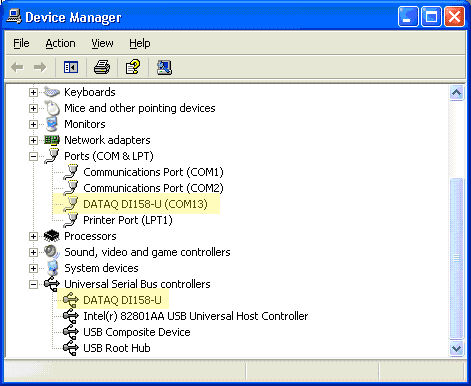Collapse Universal Serial Bus controllers node
471x386 pixels.
point(33,284)
